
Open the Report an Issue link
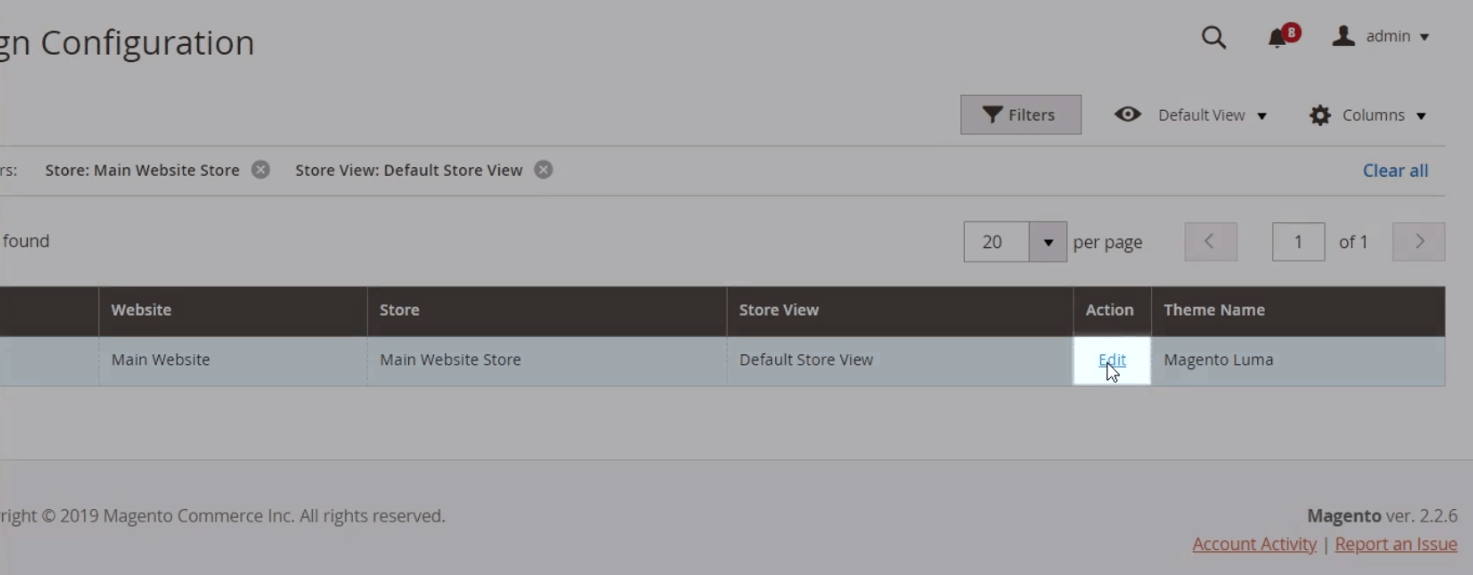click(1395, 544)
